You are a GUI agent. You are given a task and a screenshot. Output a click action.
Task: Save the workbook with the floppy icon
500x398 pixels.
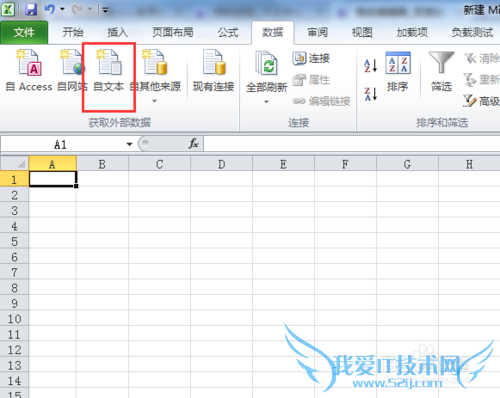31,9
